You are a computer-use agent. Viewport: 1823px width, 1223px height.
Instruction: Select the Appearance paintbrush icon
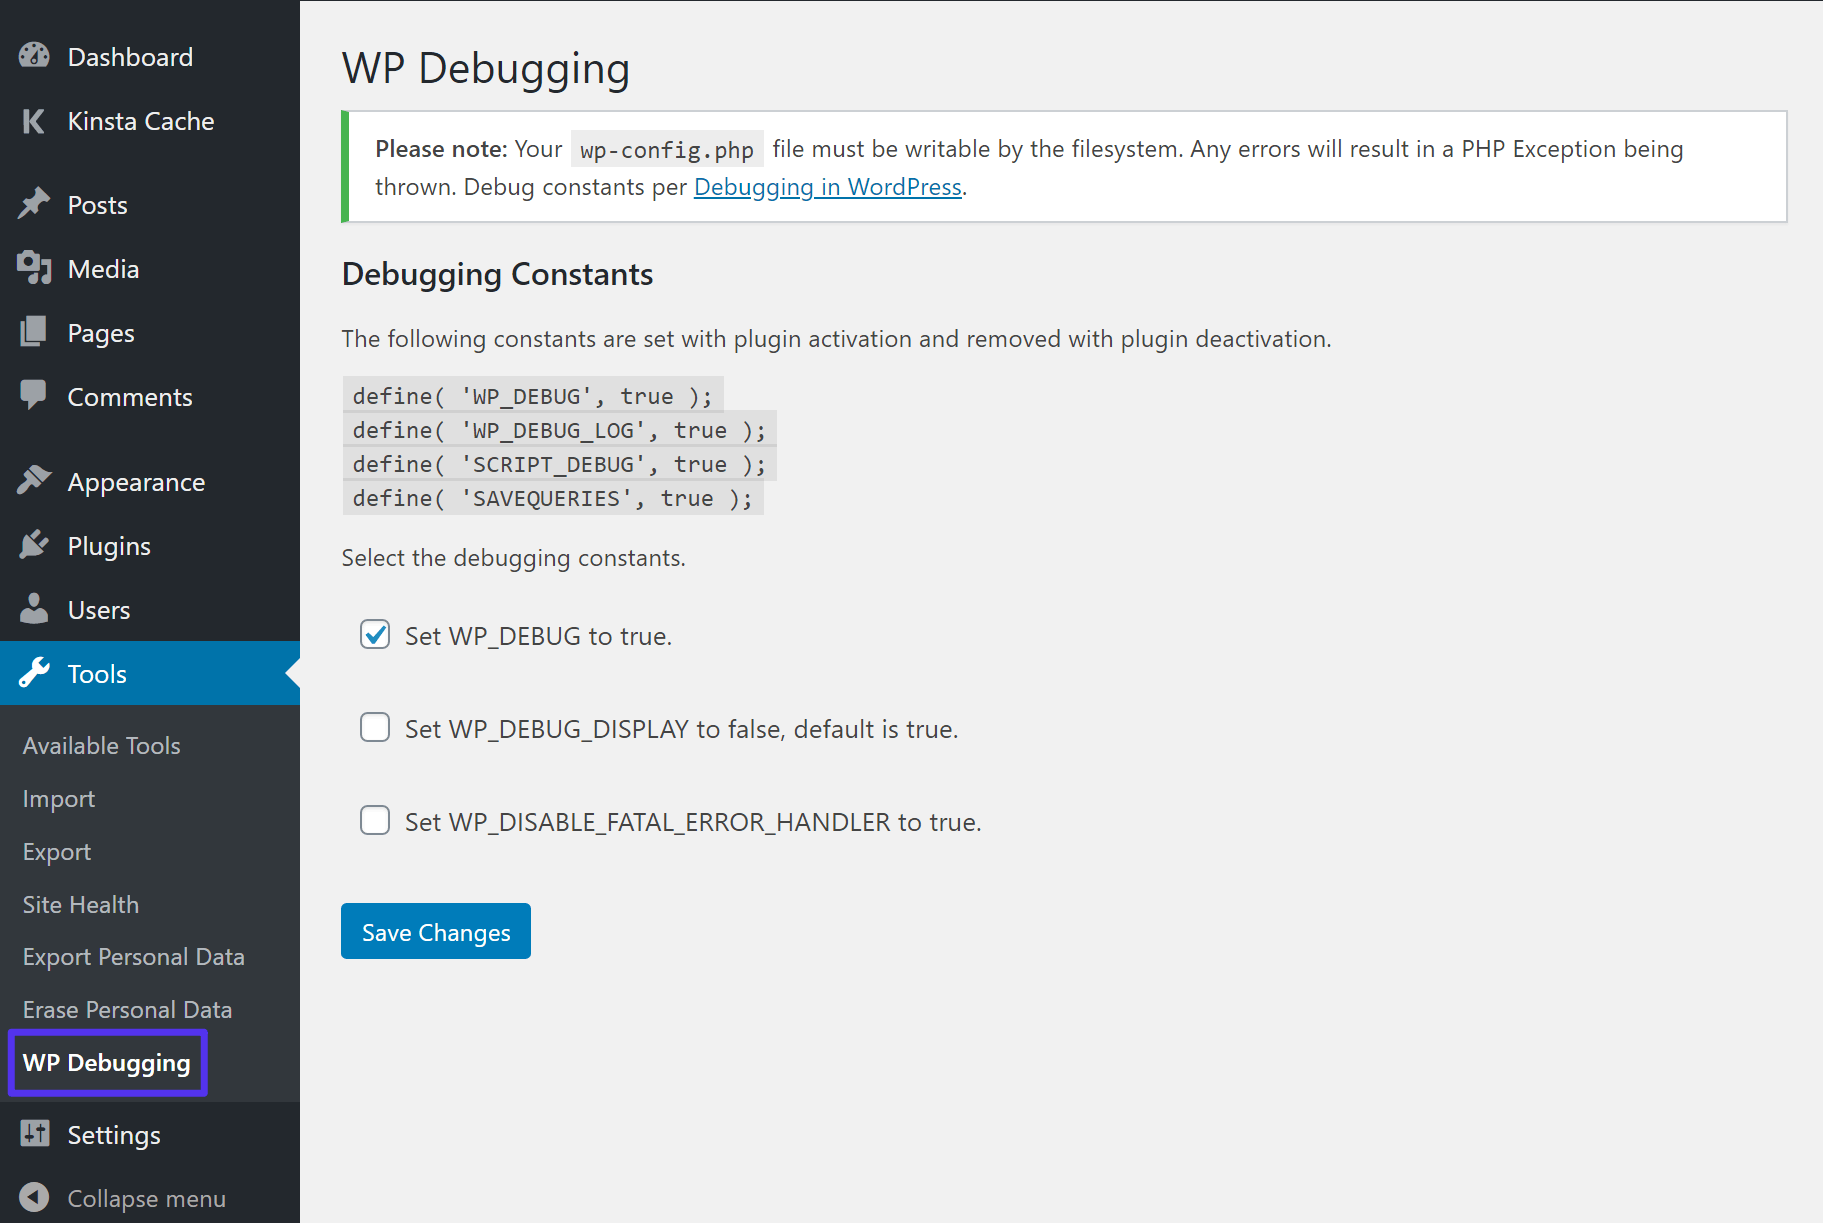click(x=33, y=481)
